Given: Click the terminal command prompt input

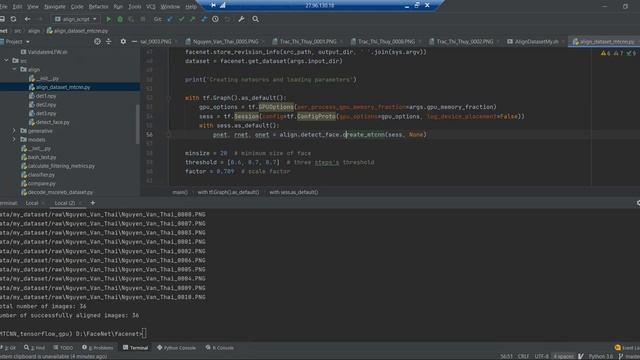Looking at the screenshot, I should [x=144, y=333].
